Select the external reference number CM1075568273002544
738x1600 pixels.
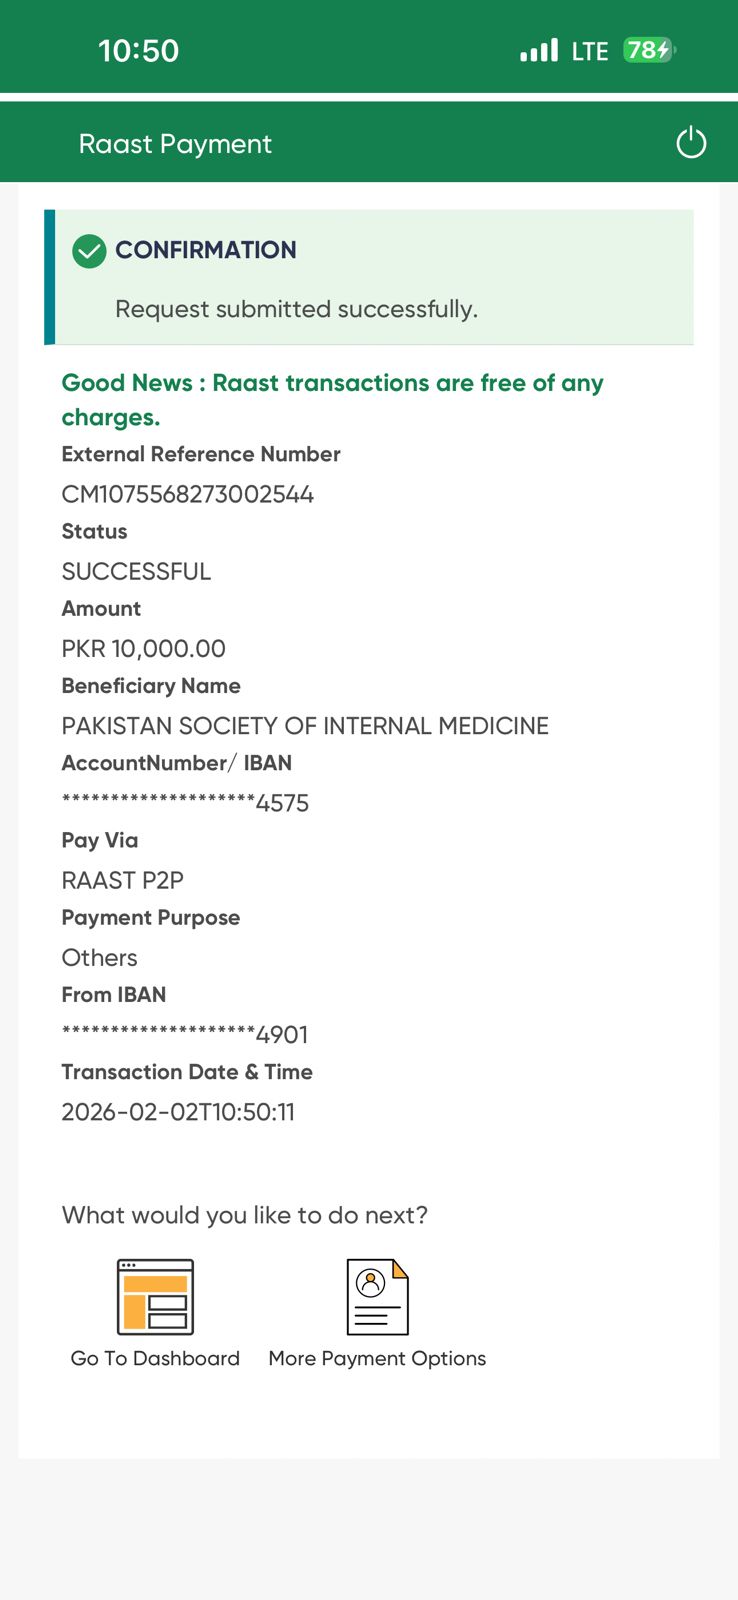click(x=188, y=494)
